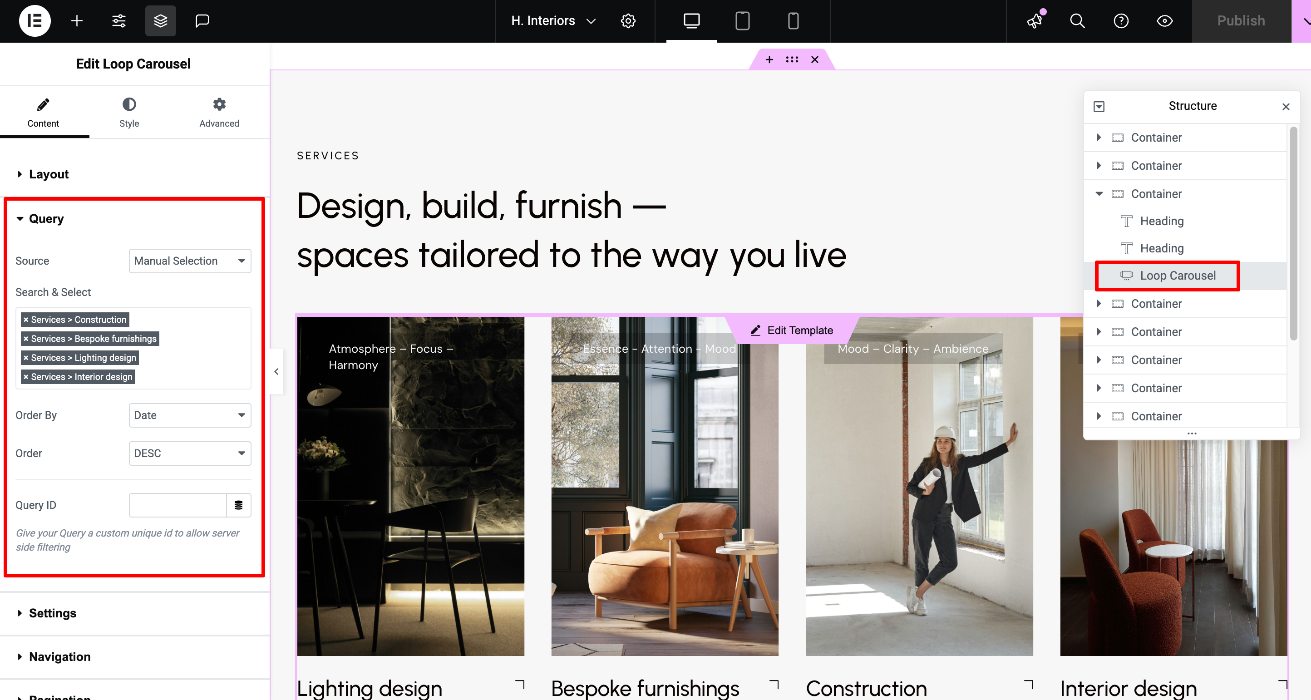Image resolution: width=1311 pixels, height=700 pixels.
Task: Remove Services > Lighting design tag
Action: [26, 358]
